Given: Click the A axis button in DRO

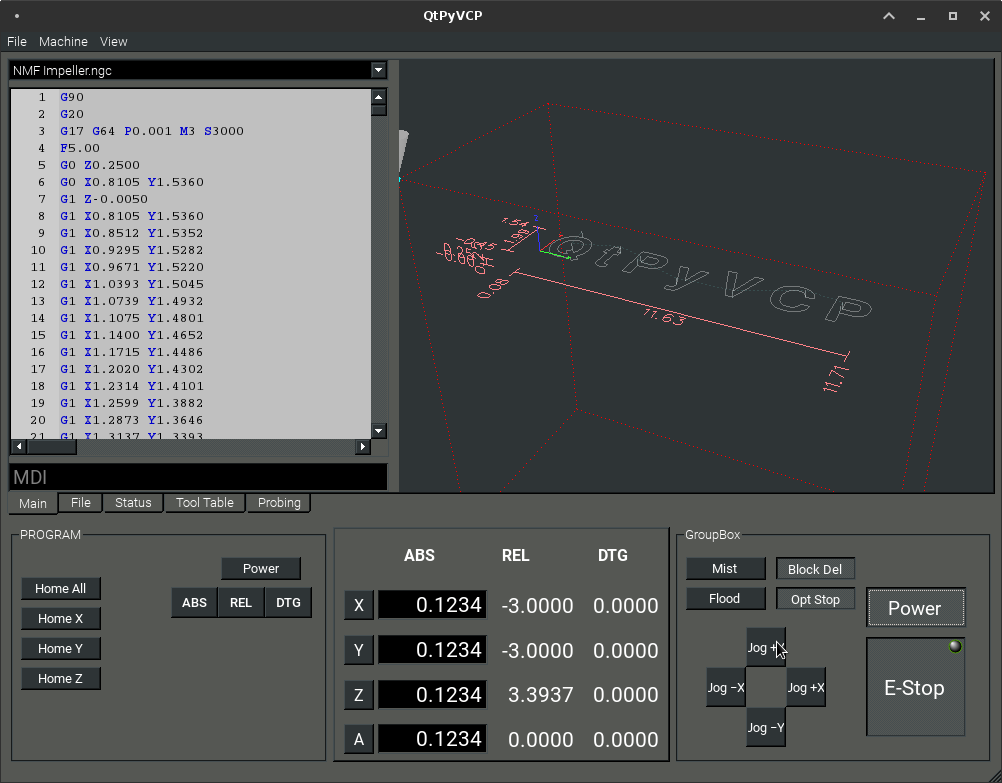Looking at the screenshot, I should 358,740.
